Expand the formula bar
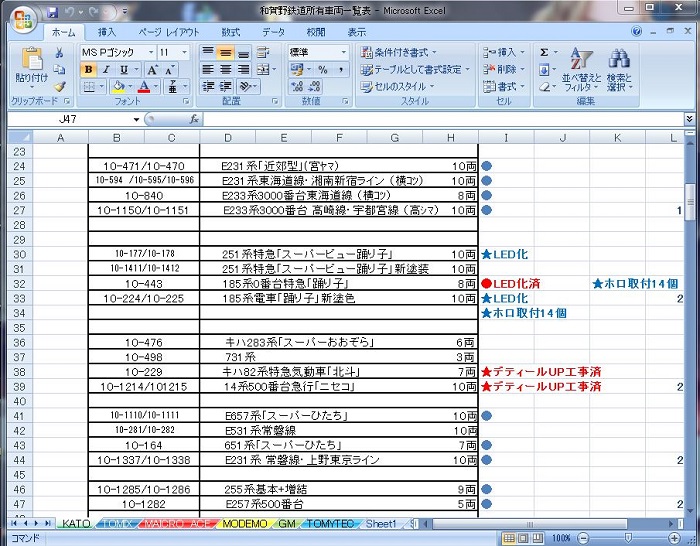 690,119
